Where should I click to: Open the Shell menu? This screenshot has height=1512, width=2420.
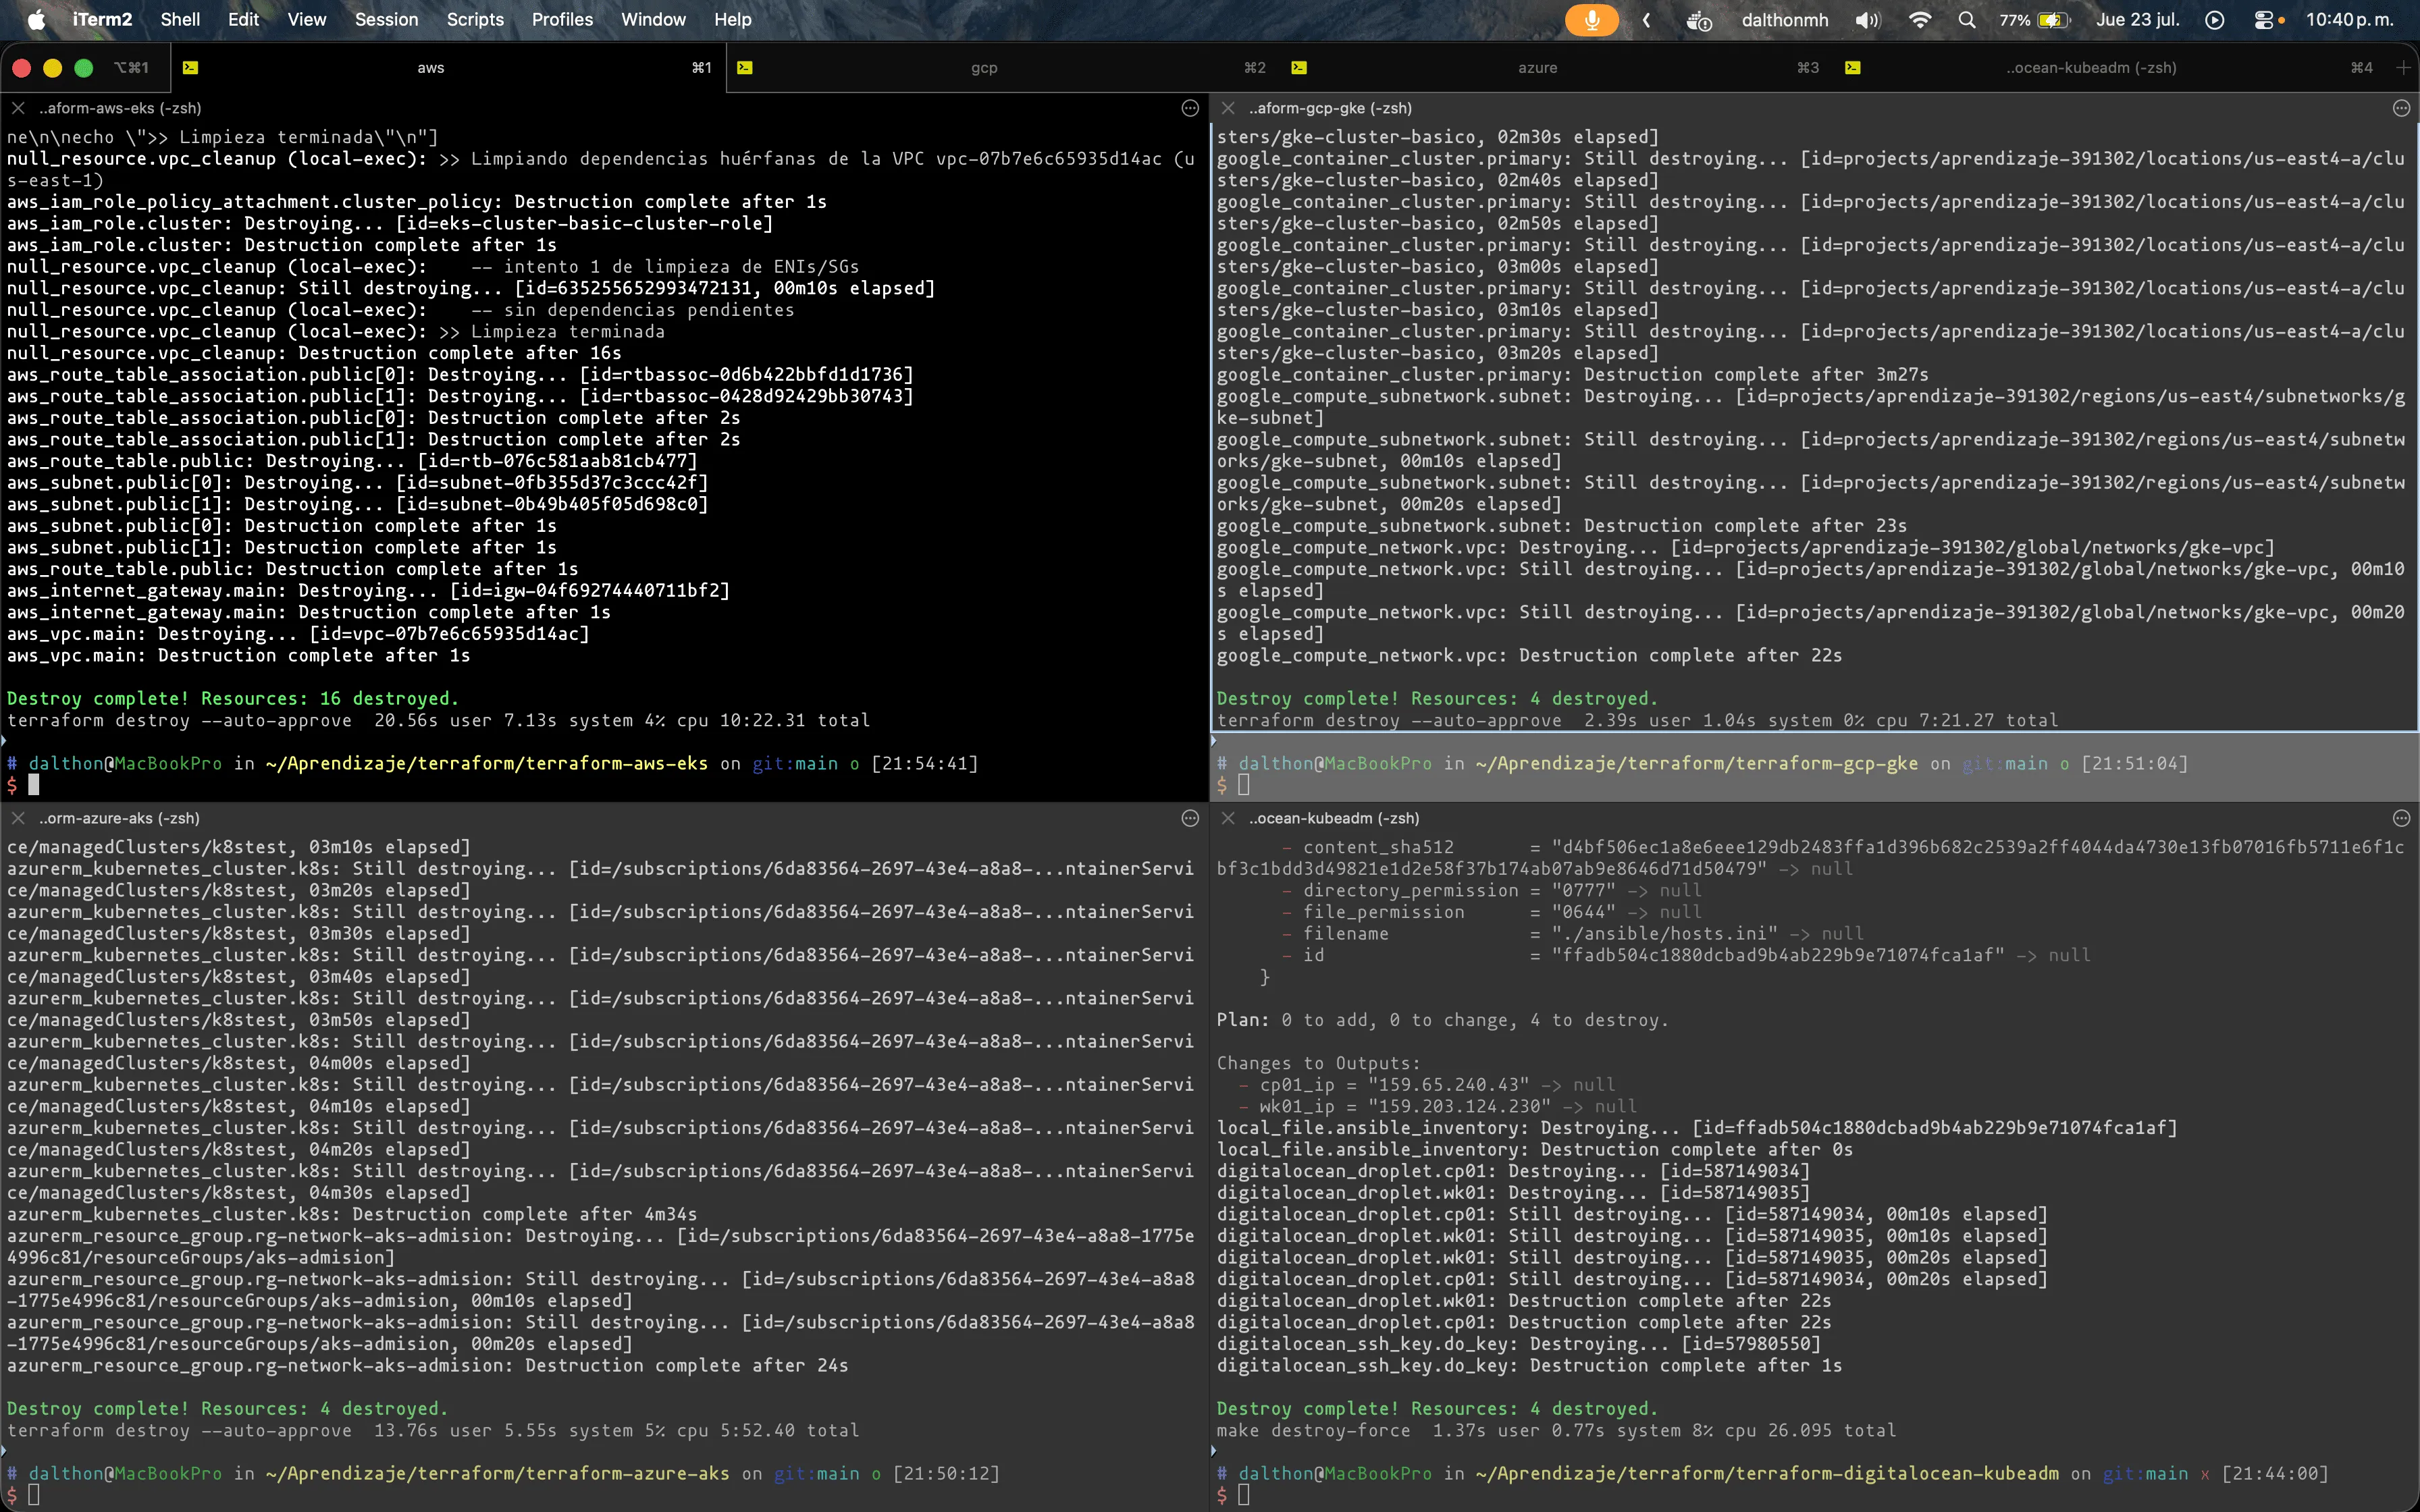[180, 20]
